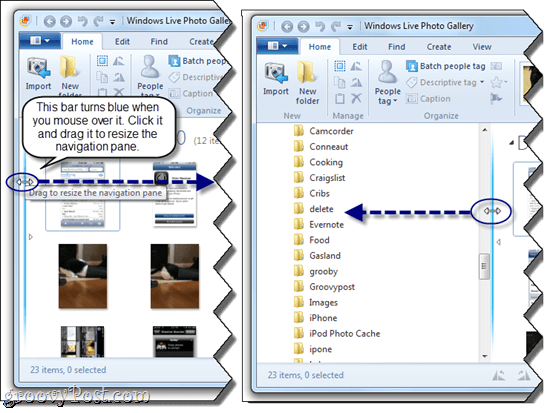Click Undo icon in right window title bar
This screenshot has width=550, height=413.
pos(320,26)
